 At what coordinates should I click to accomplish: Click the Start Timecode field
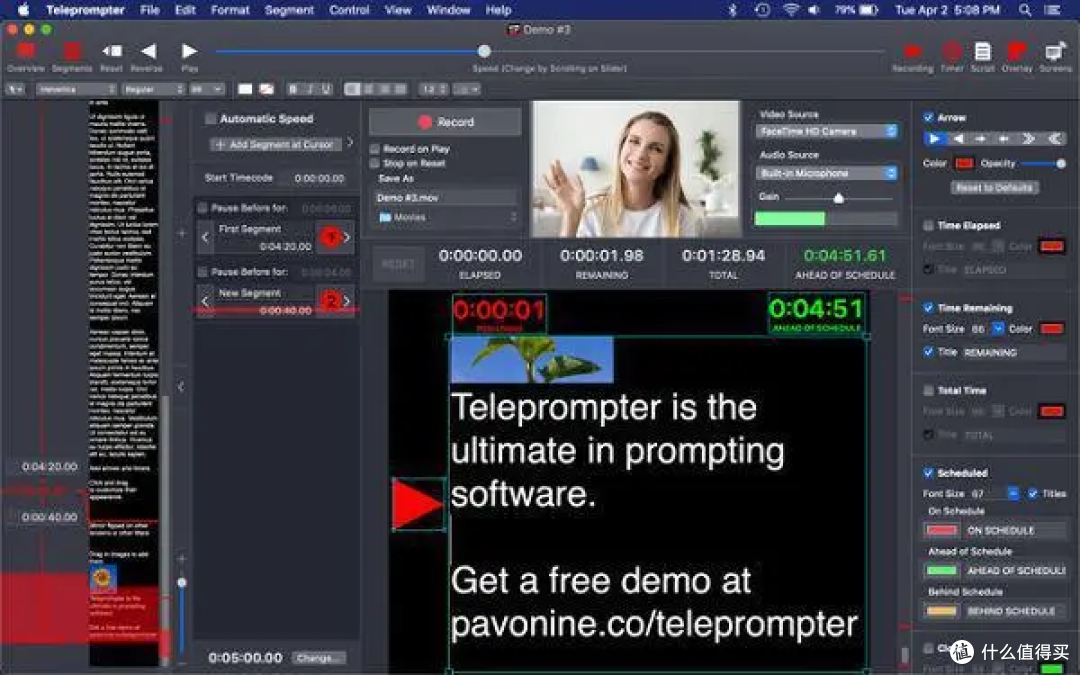[x=318, y=178]
